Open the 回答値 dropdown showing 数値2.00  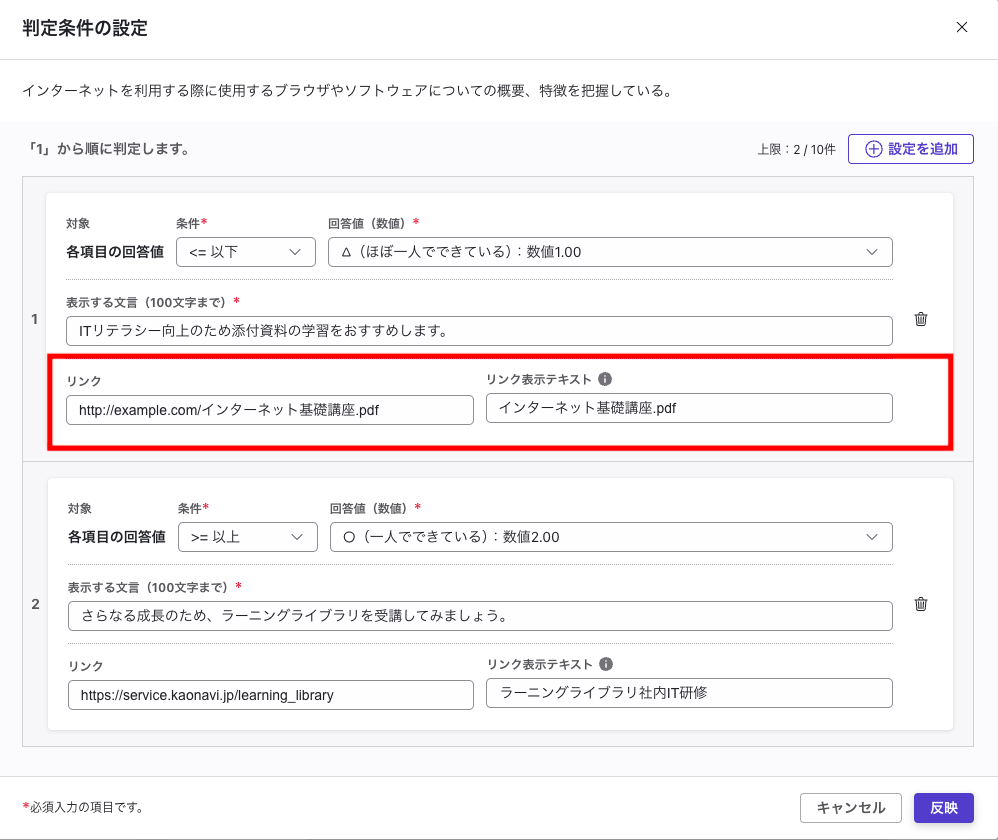[610, 536]
